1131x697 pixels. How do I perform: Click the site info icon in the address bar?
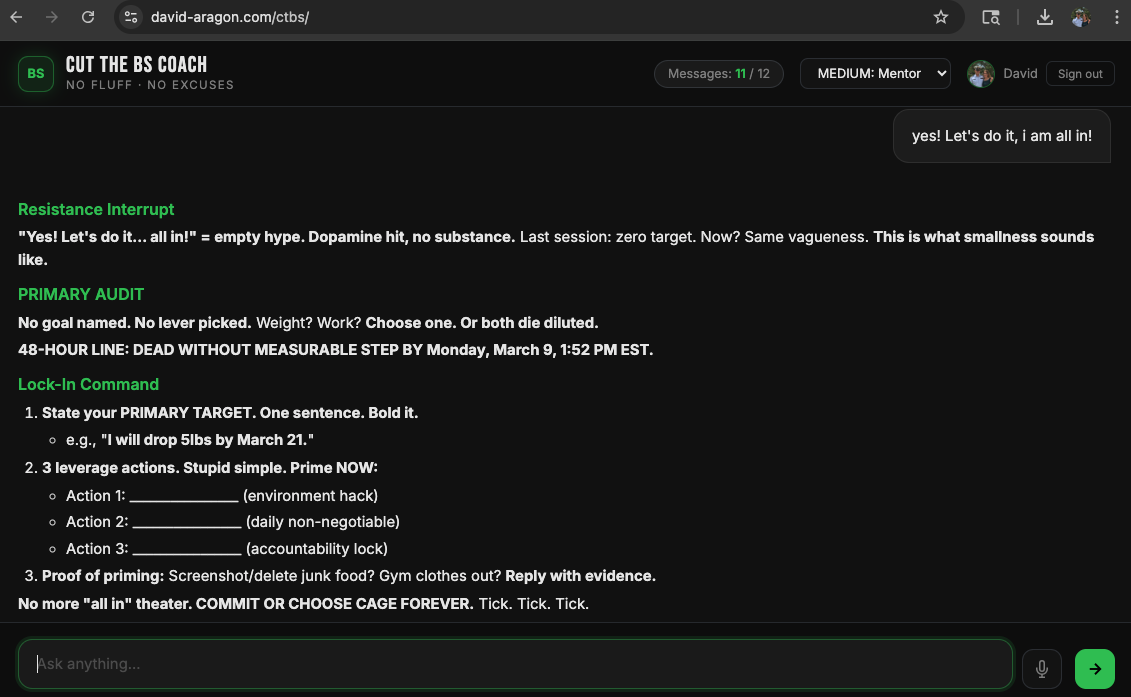[x=132, y=17]
